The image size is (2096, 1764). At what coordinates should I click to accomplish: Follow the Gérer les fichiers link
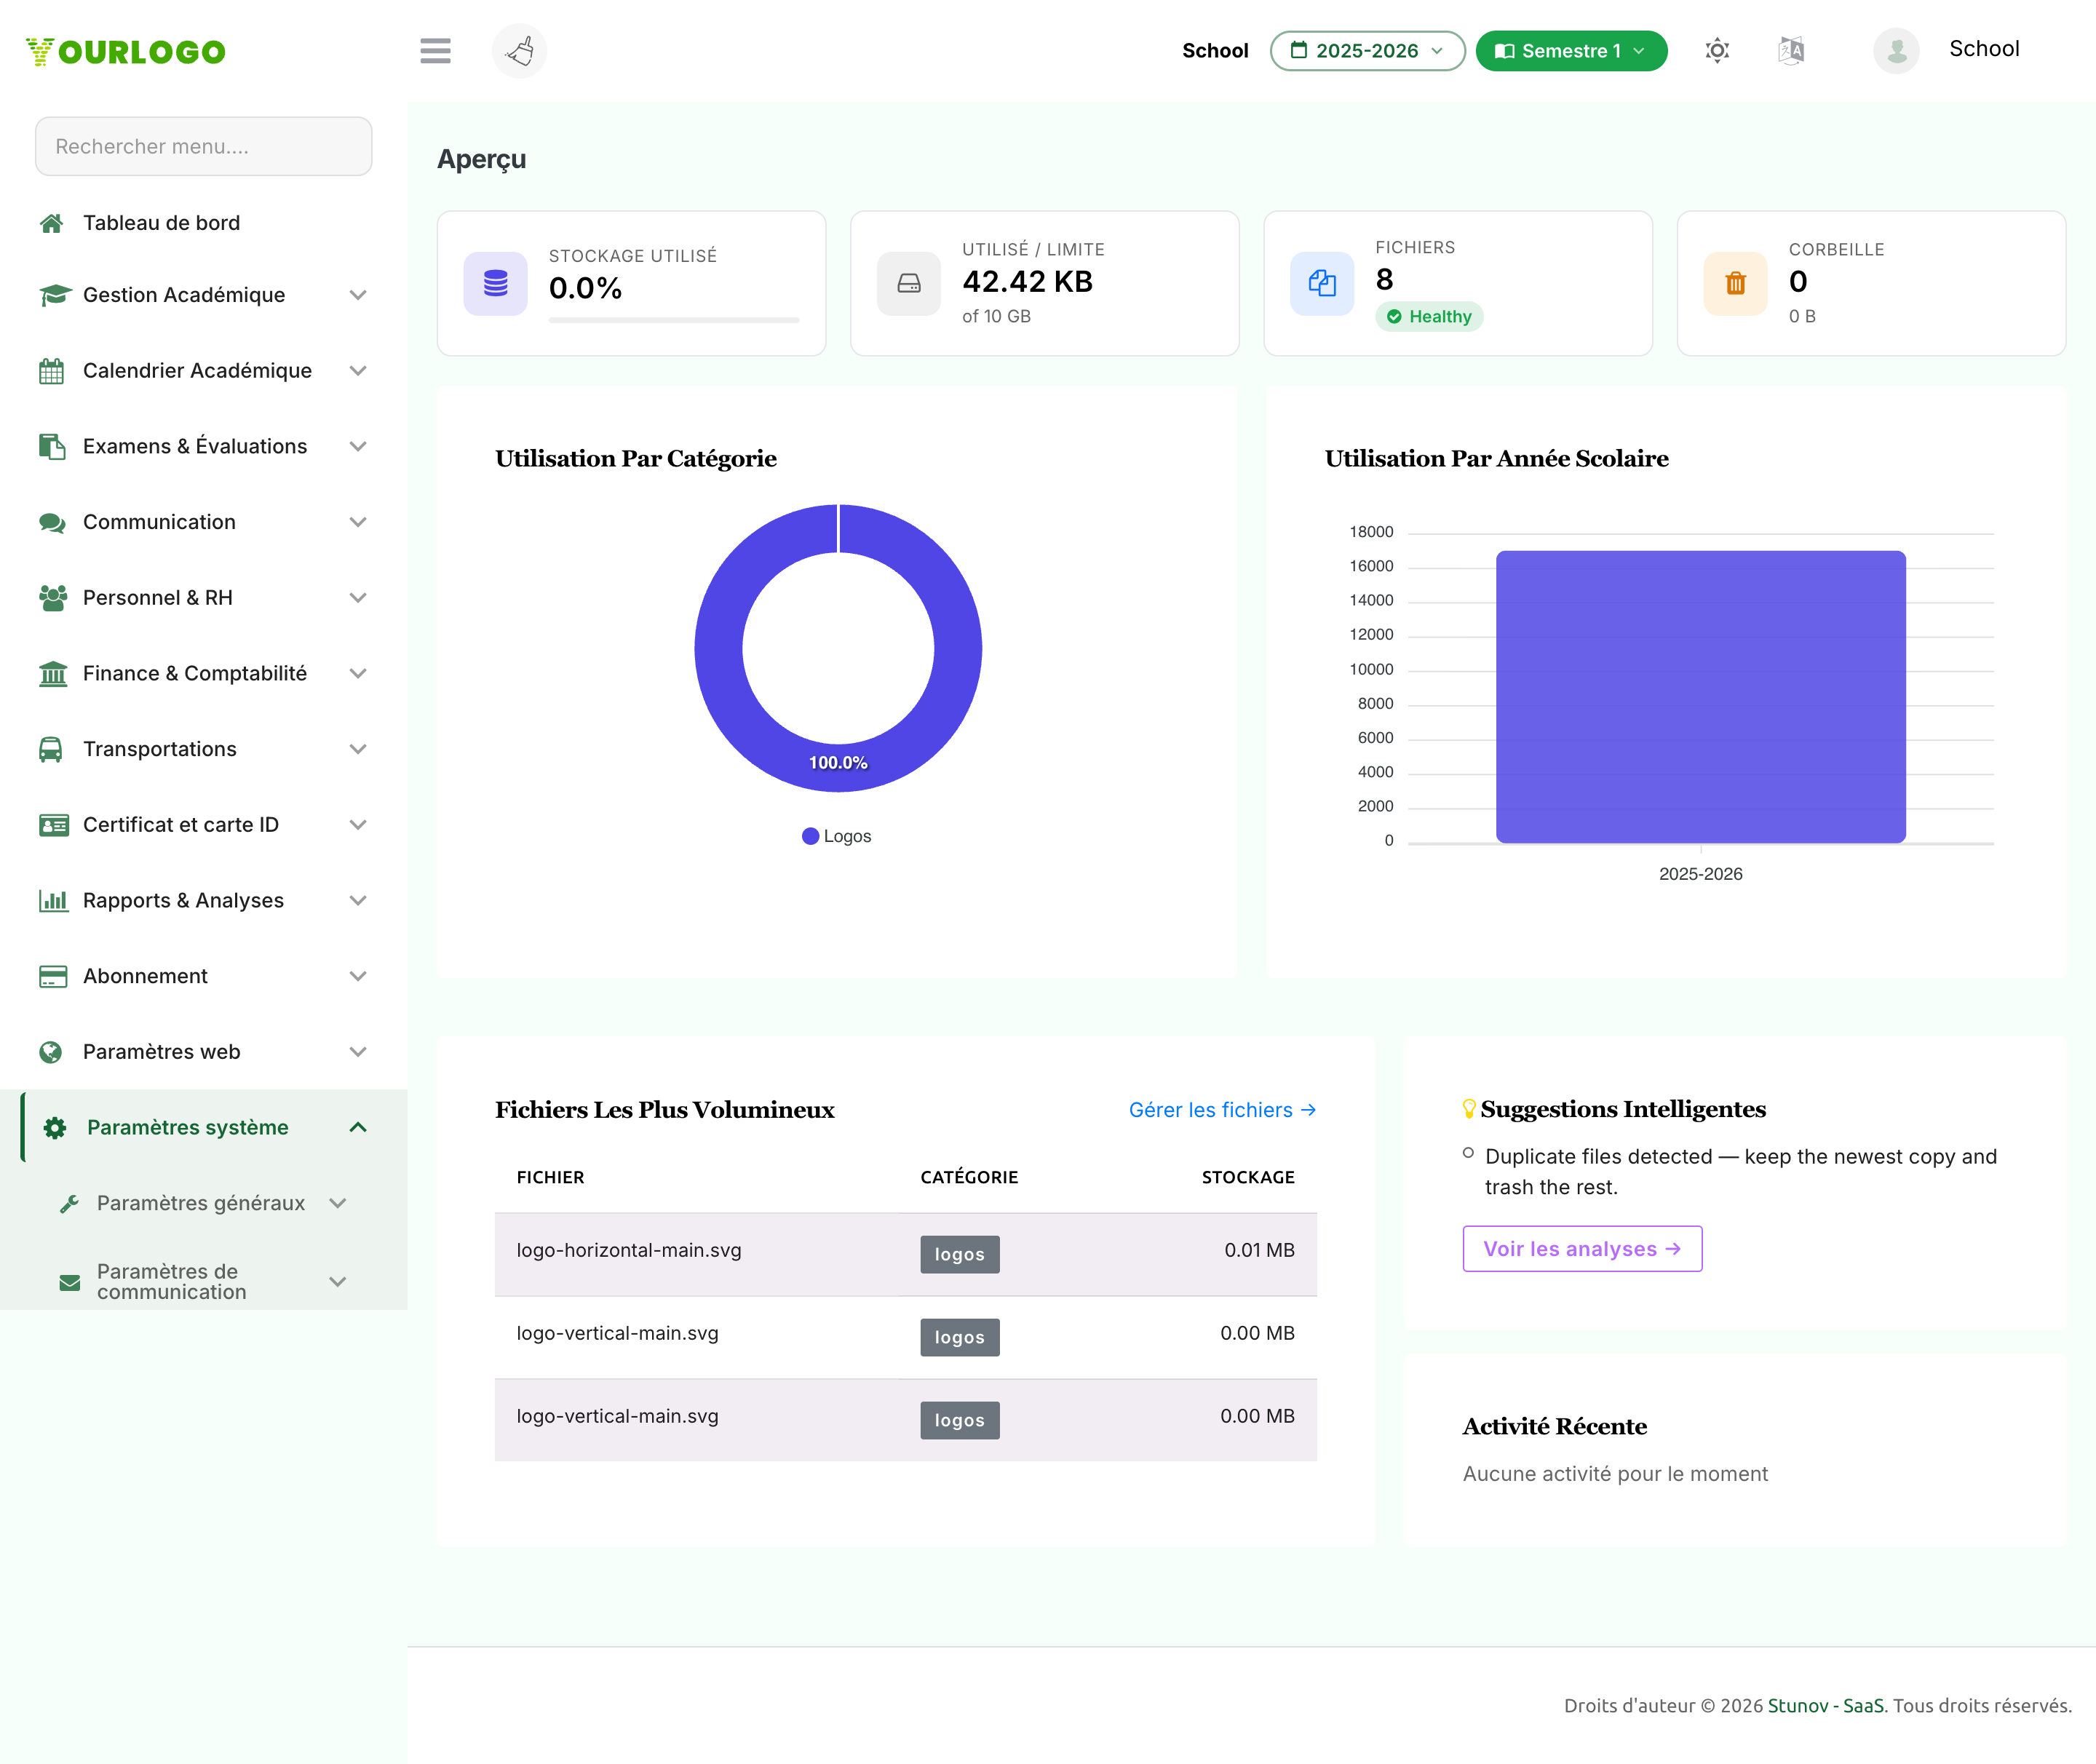click(x=1222, y=1110)
